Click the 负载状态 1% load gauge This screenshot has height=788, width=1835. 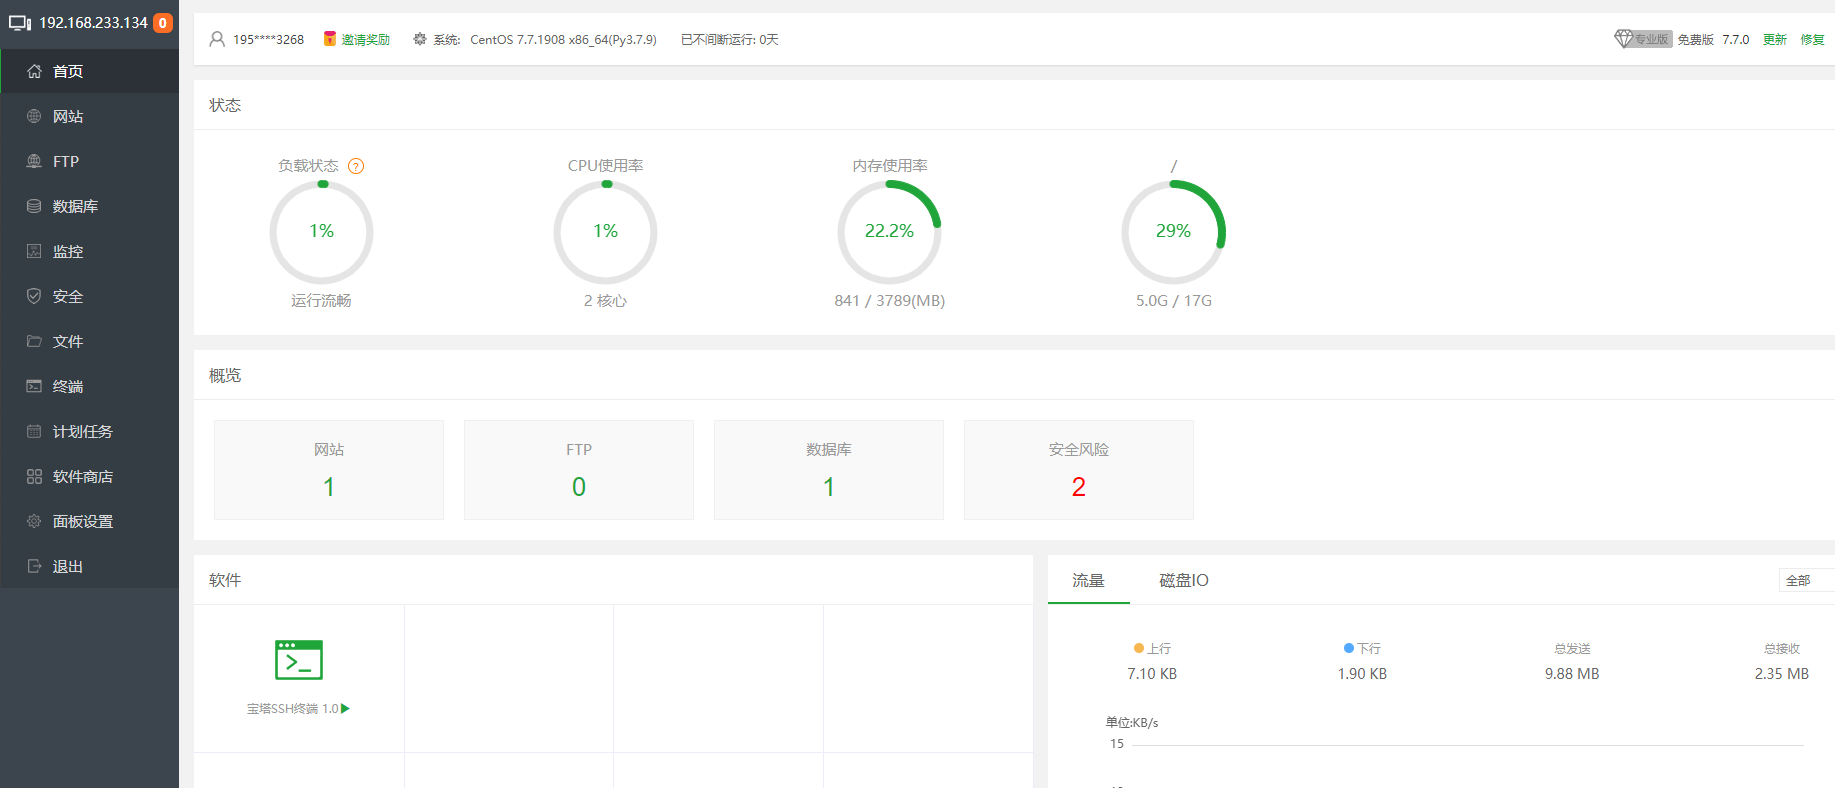(x=321, y=232)
